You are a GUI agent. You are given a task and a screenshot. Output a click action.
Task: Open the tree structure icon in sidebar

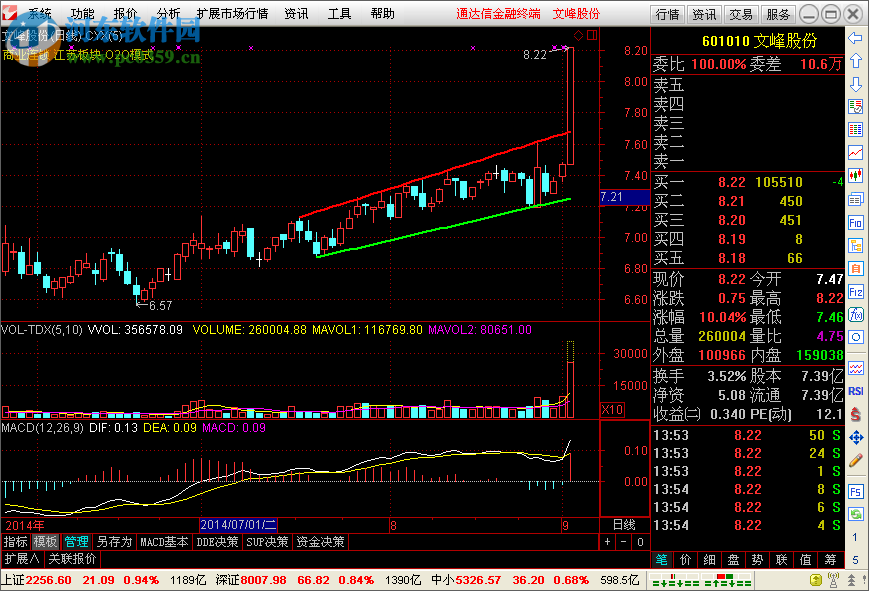tap(856, 245)
